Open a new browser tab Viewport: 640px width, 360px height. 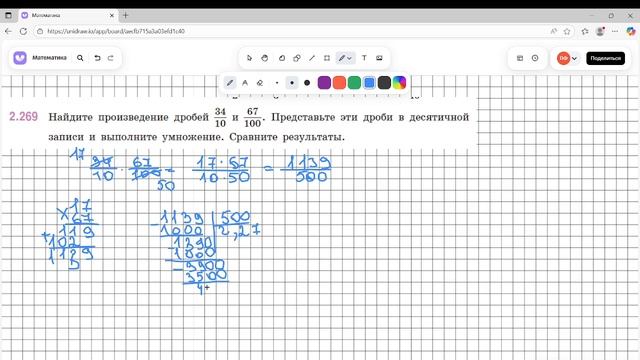tap(125, 15)
